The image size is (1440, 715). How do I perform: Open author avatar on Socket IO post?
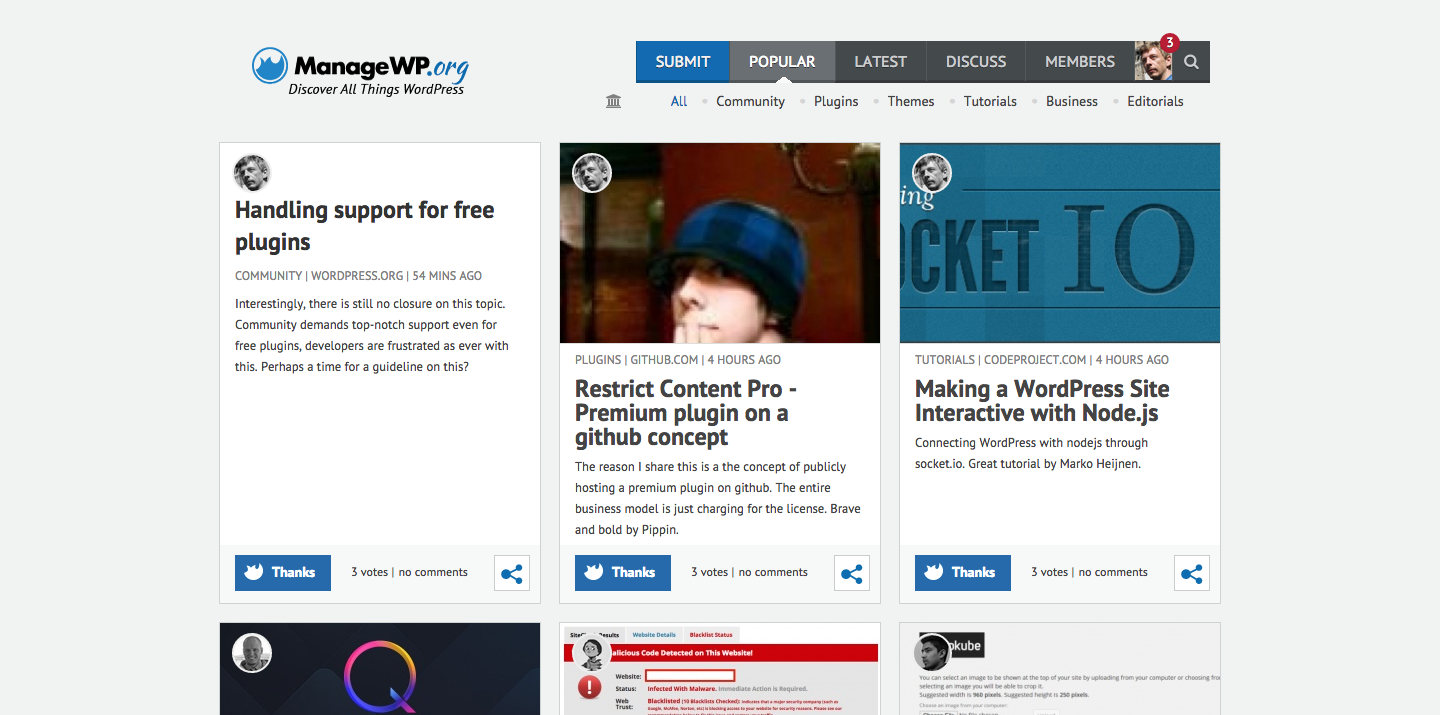click(x=932, y=173)
